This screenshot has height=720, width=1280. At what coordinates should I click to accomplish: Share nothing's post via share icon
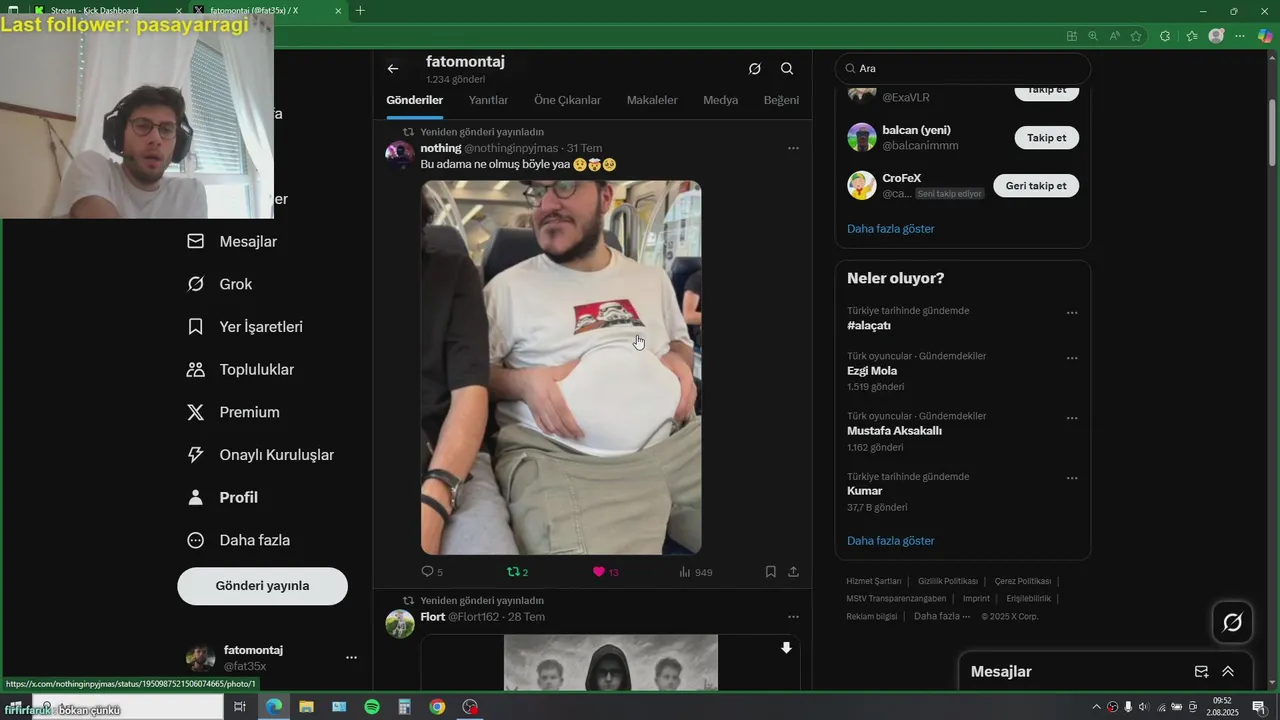793,572
